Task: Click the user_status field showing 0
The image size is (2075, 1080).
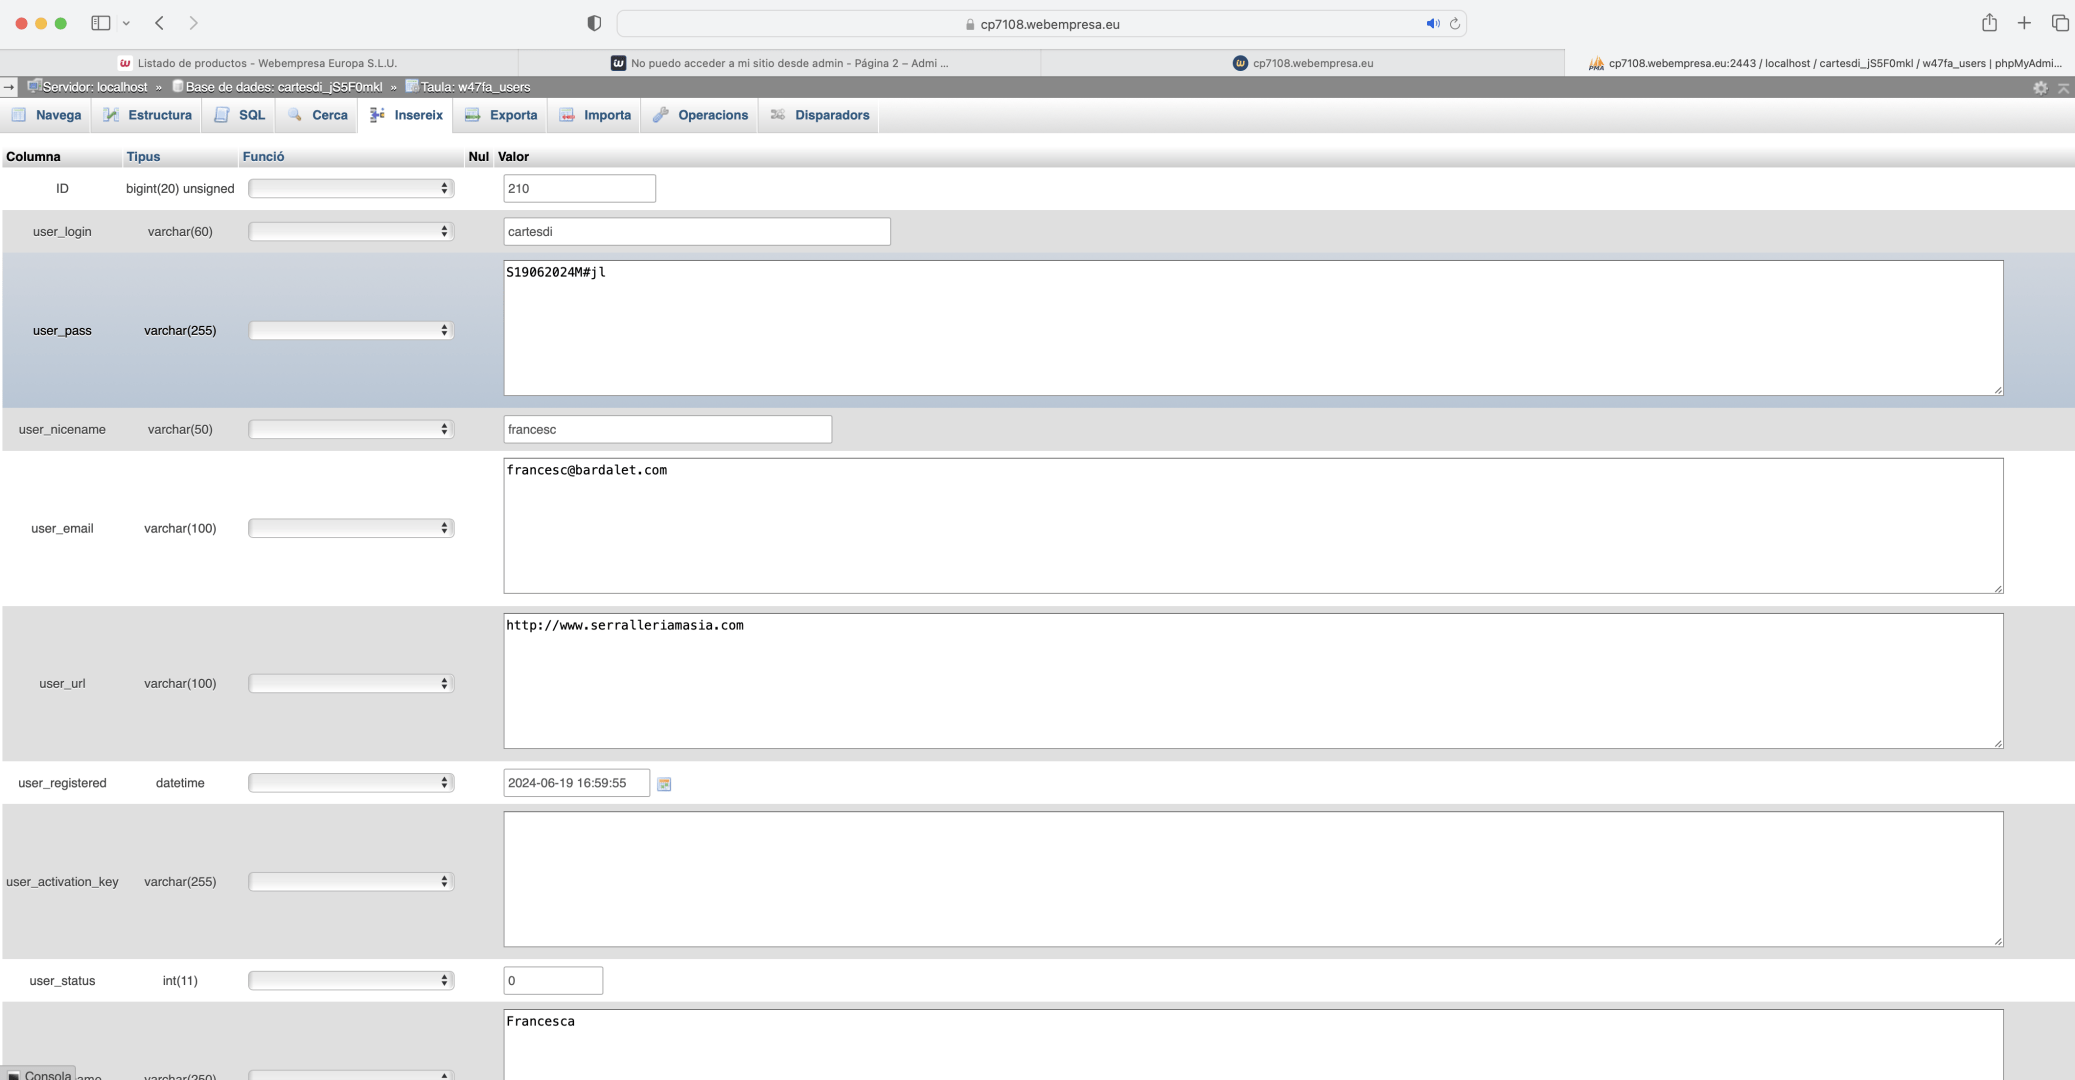Action: 553,980
